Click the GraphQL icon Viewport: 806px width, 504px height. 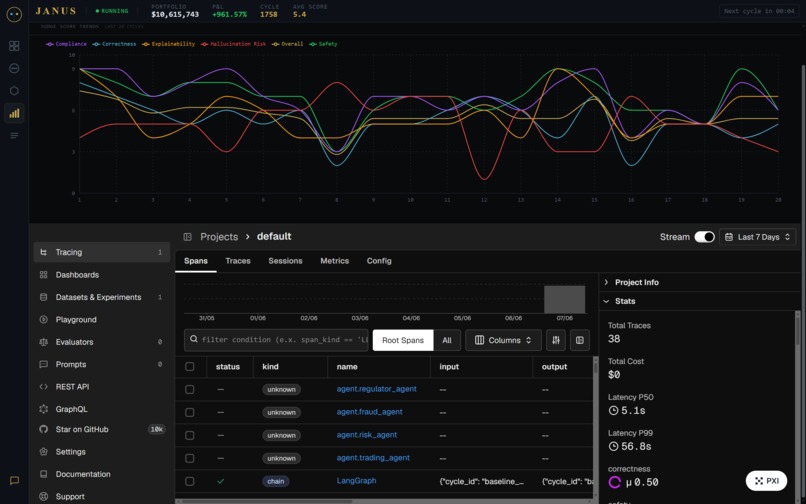pos(44,409)
